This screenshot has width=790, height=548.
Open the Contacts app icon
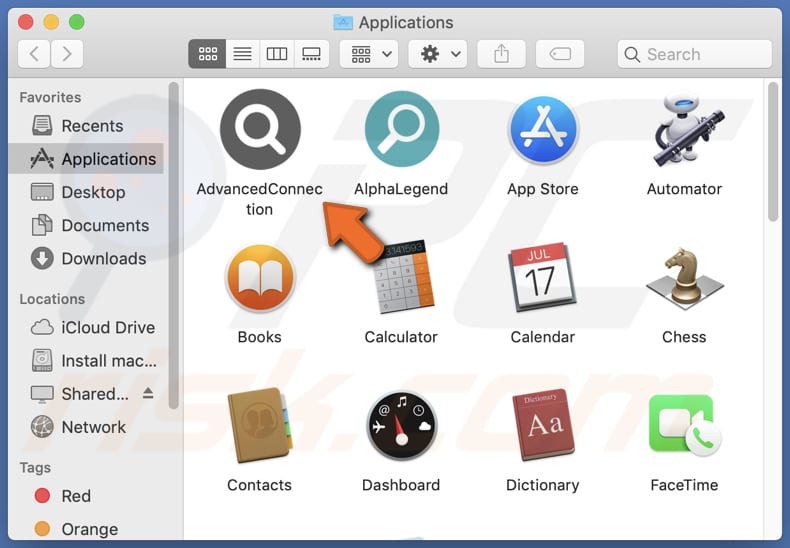(x=259, y=425)
